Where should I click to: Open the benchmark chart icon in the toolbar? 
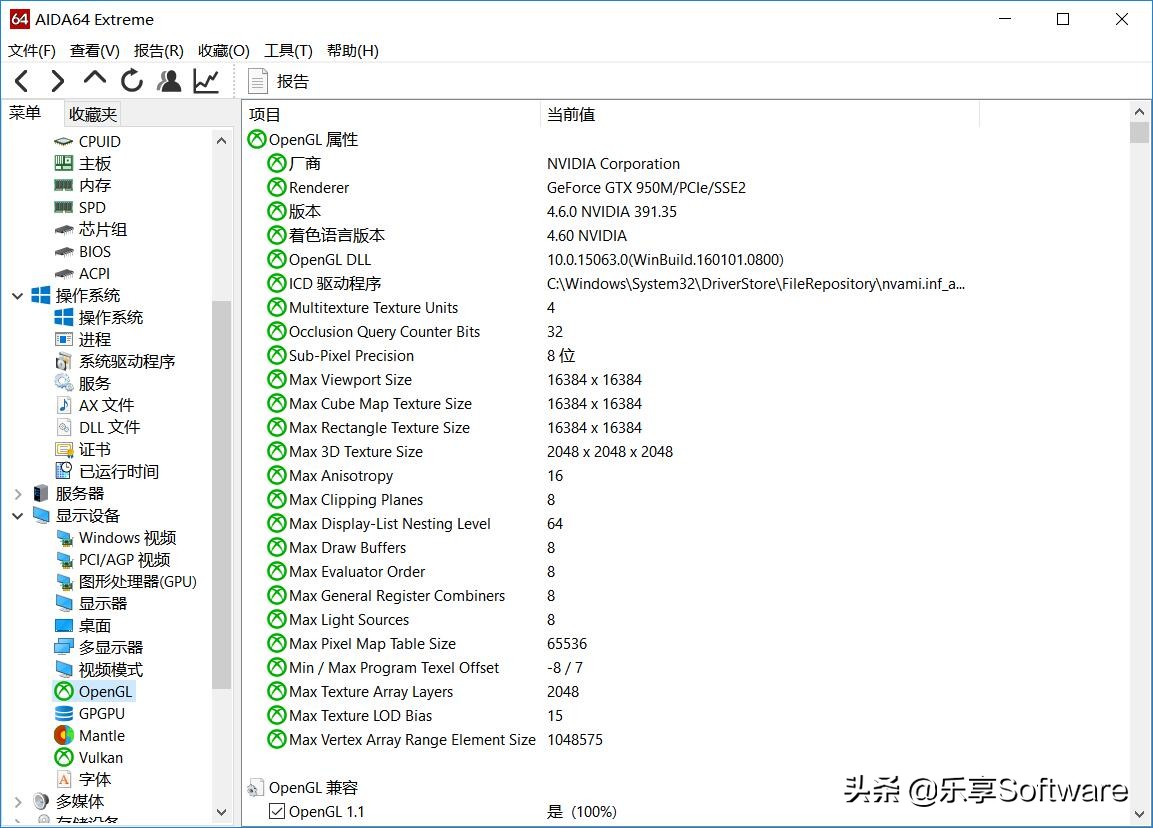point(206,80)
